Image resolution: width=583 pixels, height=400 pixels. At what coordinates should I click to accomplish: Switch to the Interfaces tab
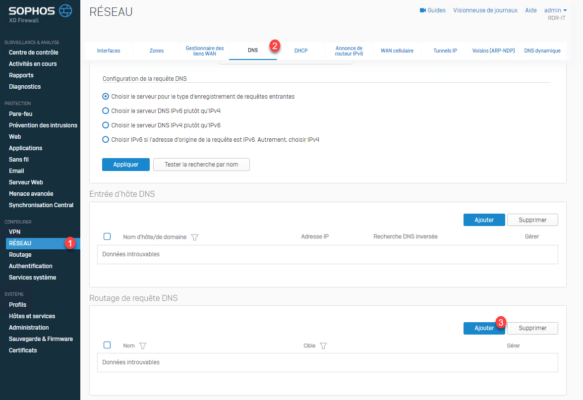click(x=109, y=51)
